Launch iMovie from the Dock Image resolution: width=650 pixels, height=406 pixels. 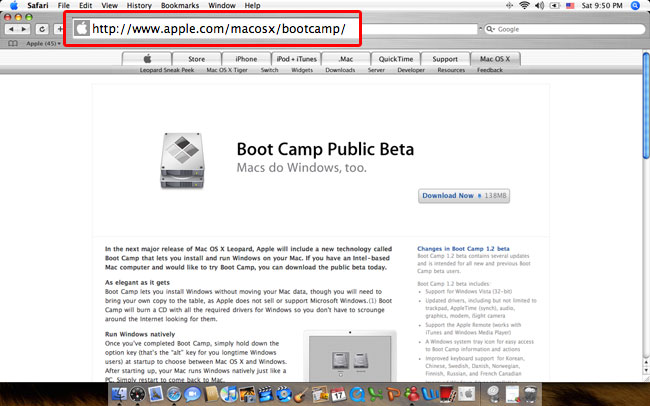click(x=265, y=394)
